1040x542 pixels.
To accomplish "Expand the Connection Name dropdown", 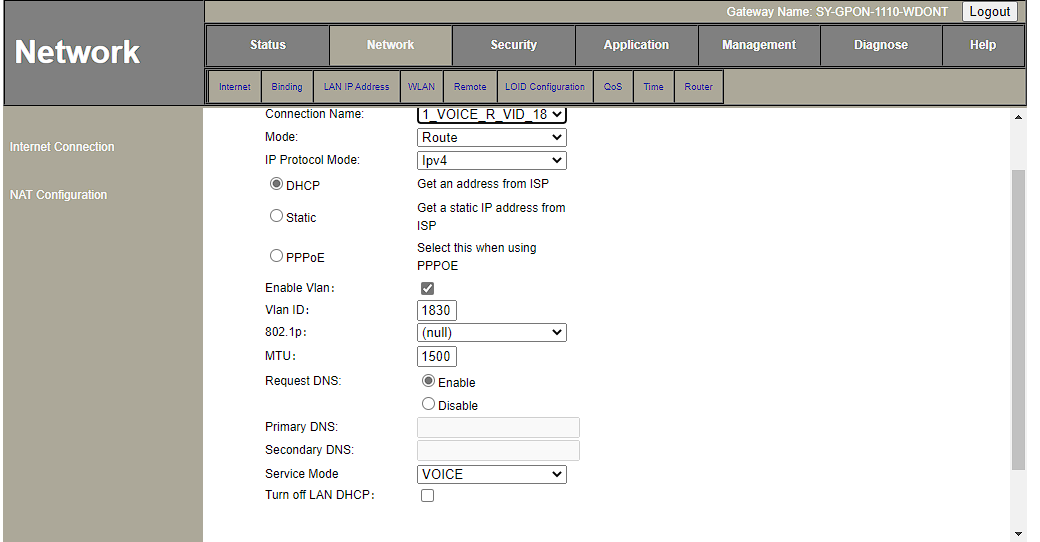I will (491, 115).
